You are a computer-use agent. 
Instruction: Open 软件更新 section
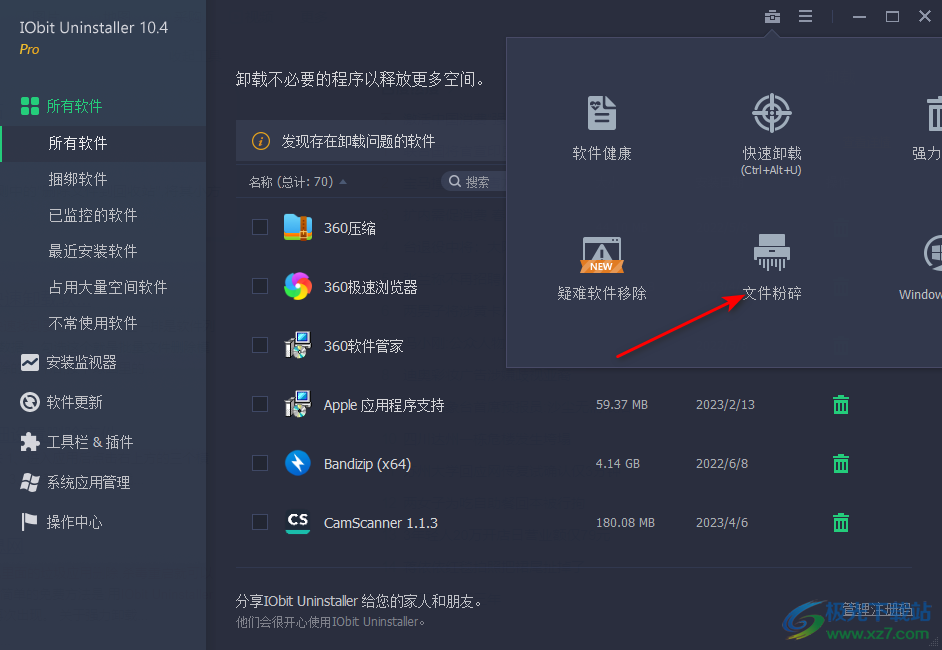[62, 402]
